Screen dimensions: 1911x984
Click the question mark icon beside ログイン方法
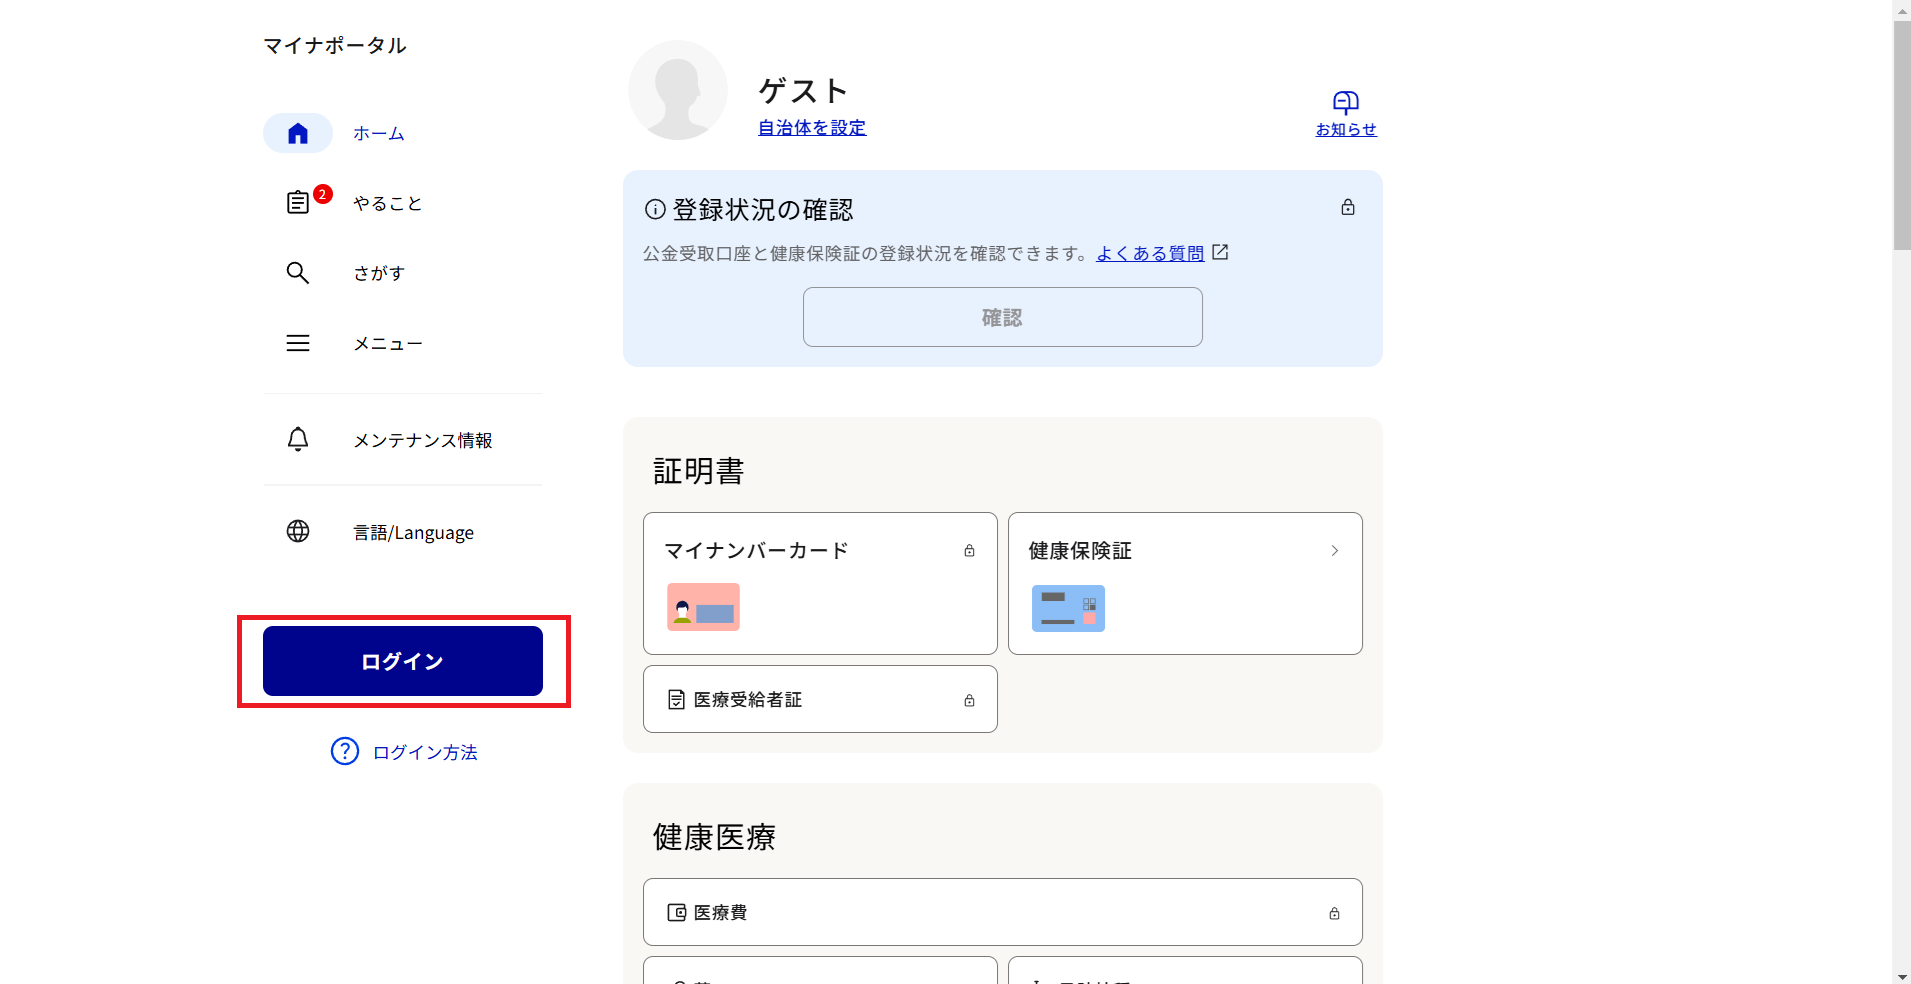[344, 751]
